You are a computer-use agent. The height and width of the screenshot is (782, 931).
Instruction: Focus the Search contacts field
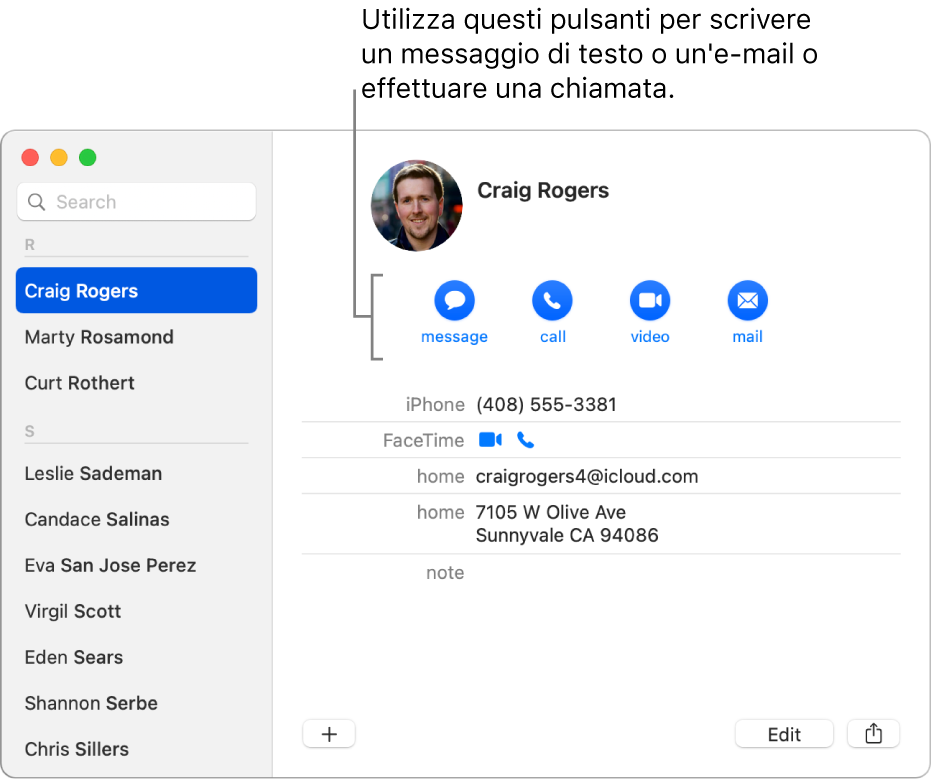[137, 202]
